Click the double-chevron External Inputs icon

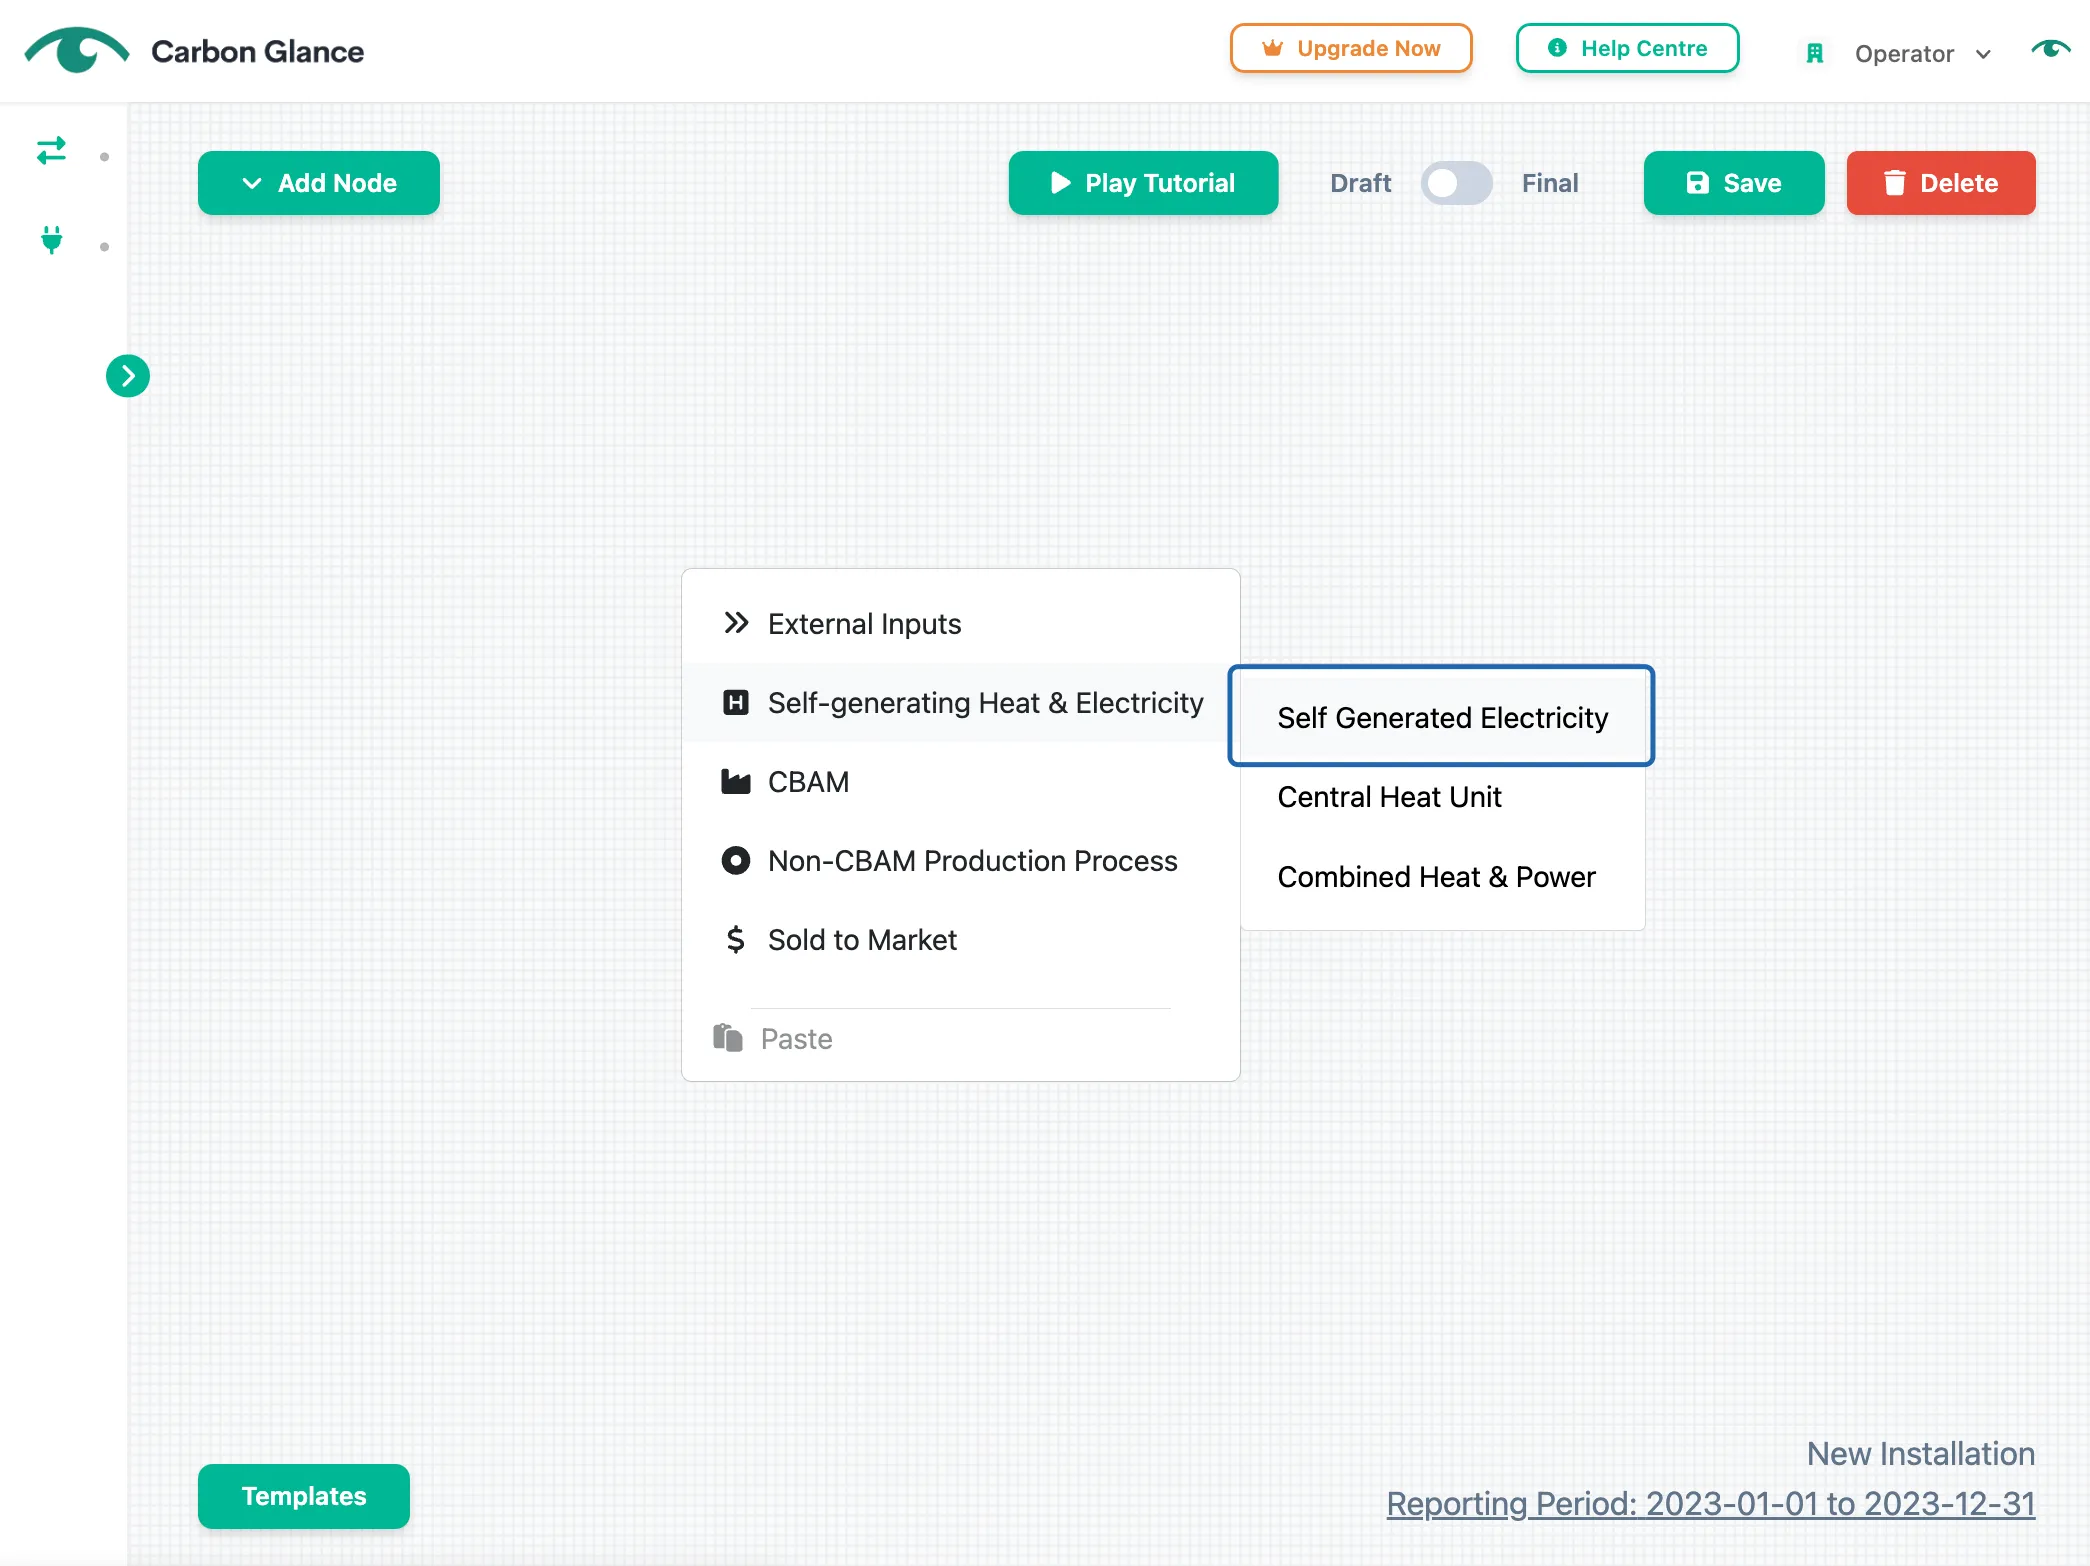(736, 623)
